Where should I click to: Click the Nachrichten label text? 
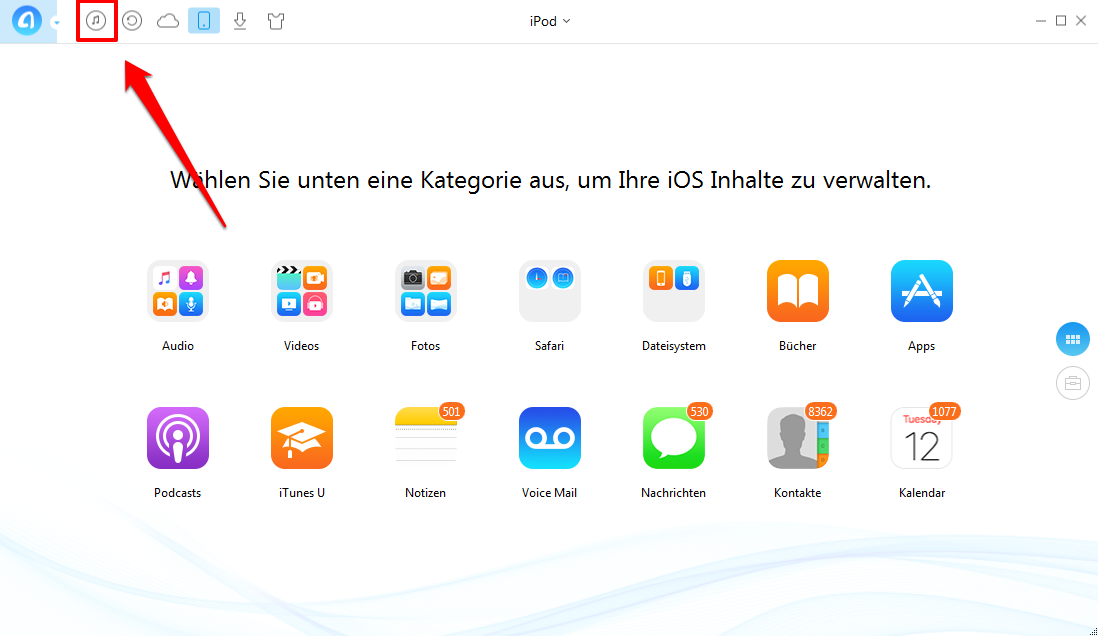(x=674, y=493)
